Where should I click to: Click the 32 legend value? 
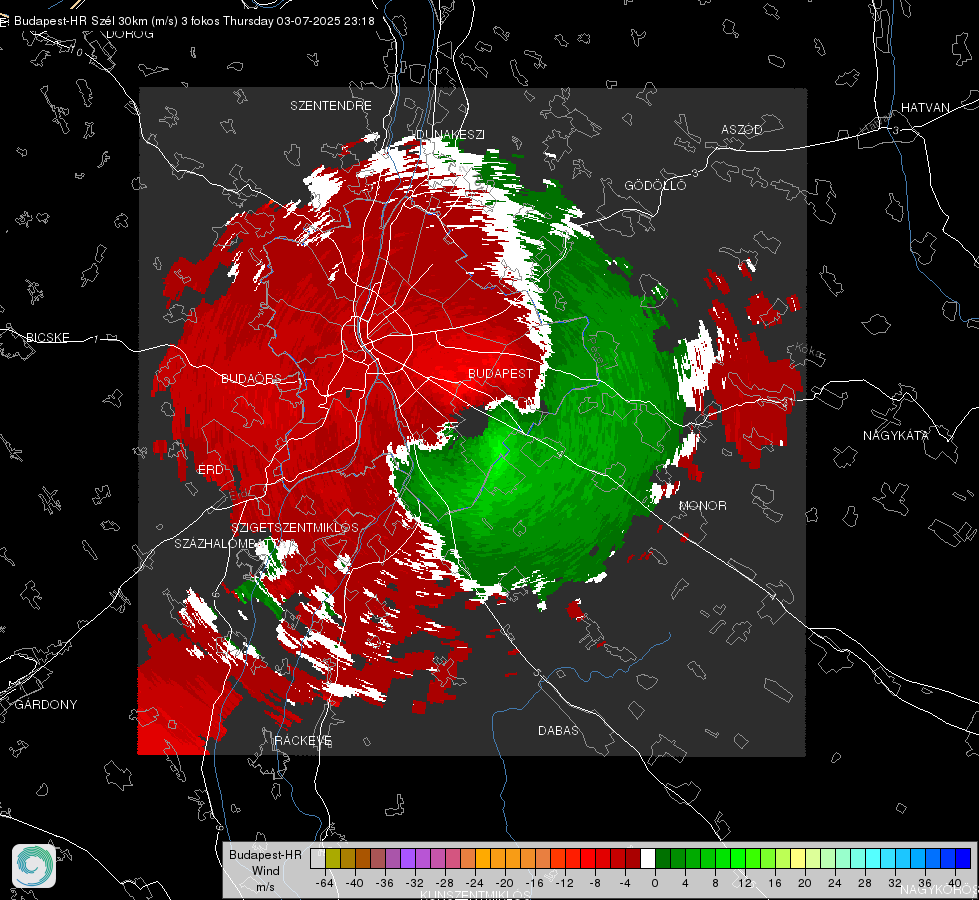(x=895, y=883)
